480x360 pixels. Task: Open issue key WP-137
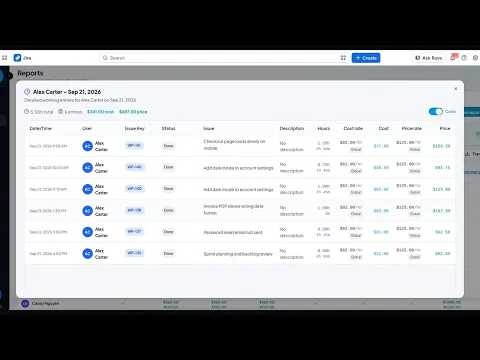[x=134, y=231]
